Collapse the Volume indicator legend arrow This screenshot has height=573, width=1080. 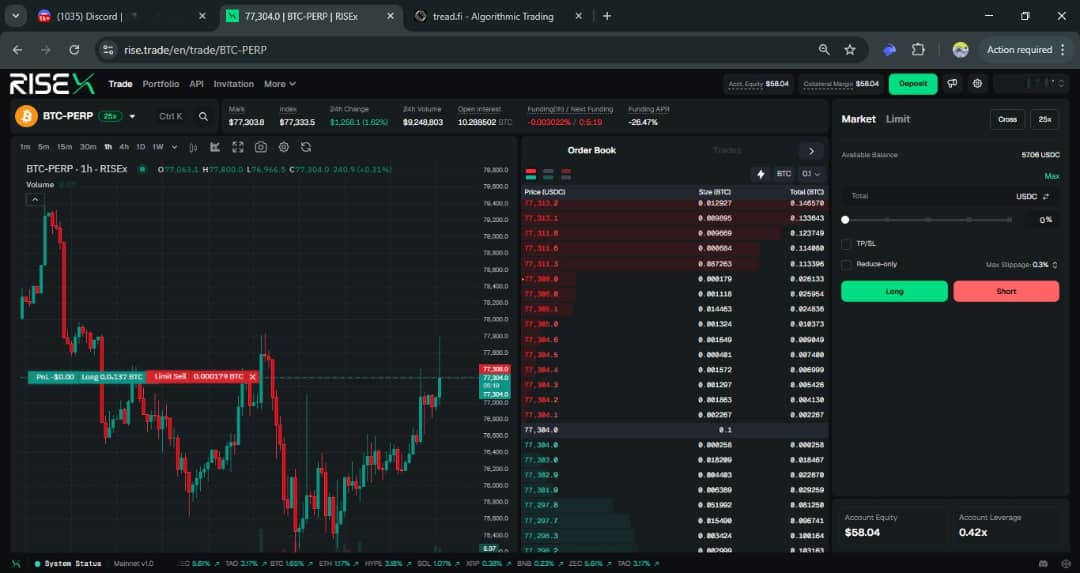coord(34,200)
